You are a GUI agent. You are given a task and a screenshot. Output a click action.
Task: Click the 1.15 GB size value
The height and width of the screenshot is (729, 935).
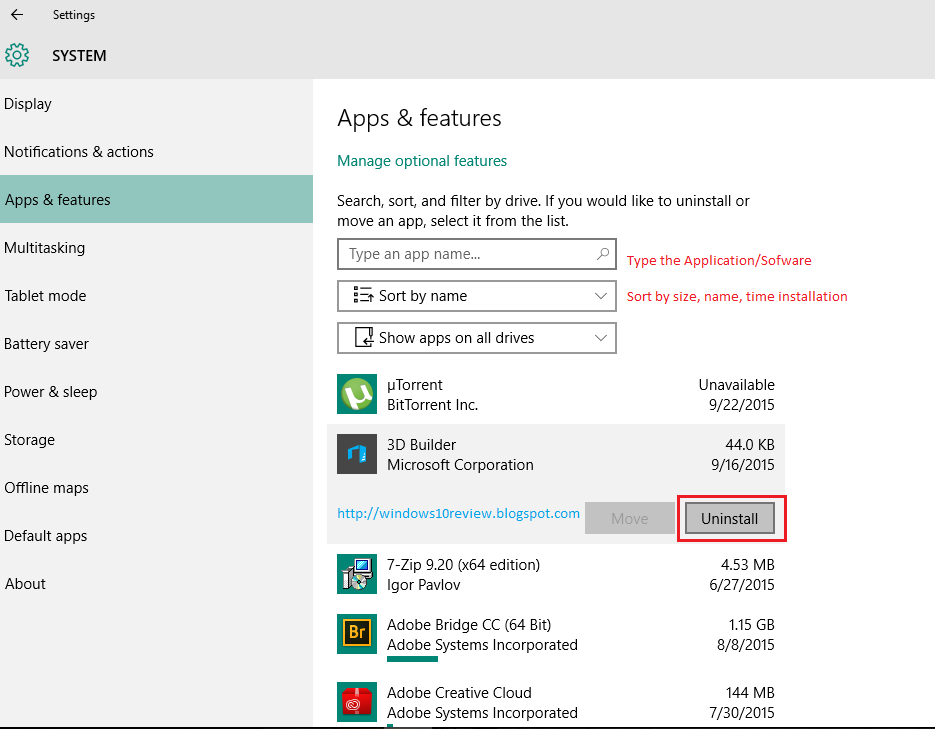click(751, 625)
